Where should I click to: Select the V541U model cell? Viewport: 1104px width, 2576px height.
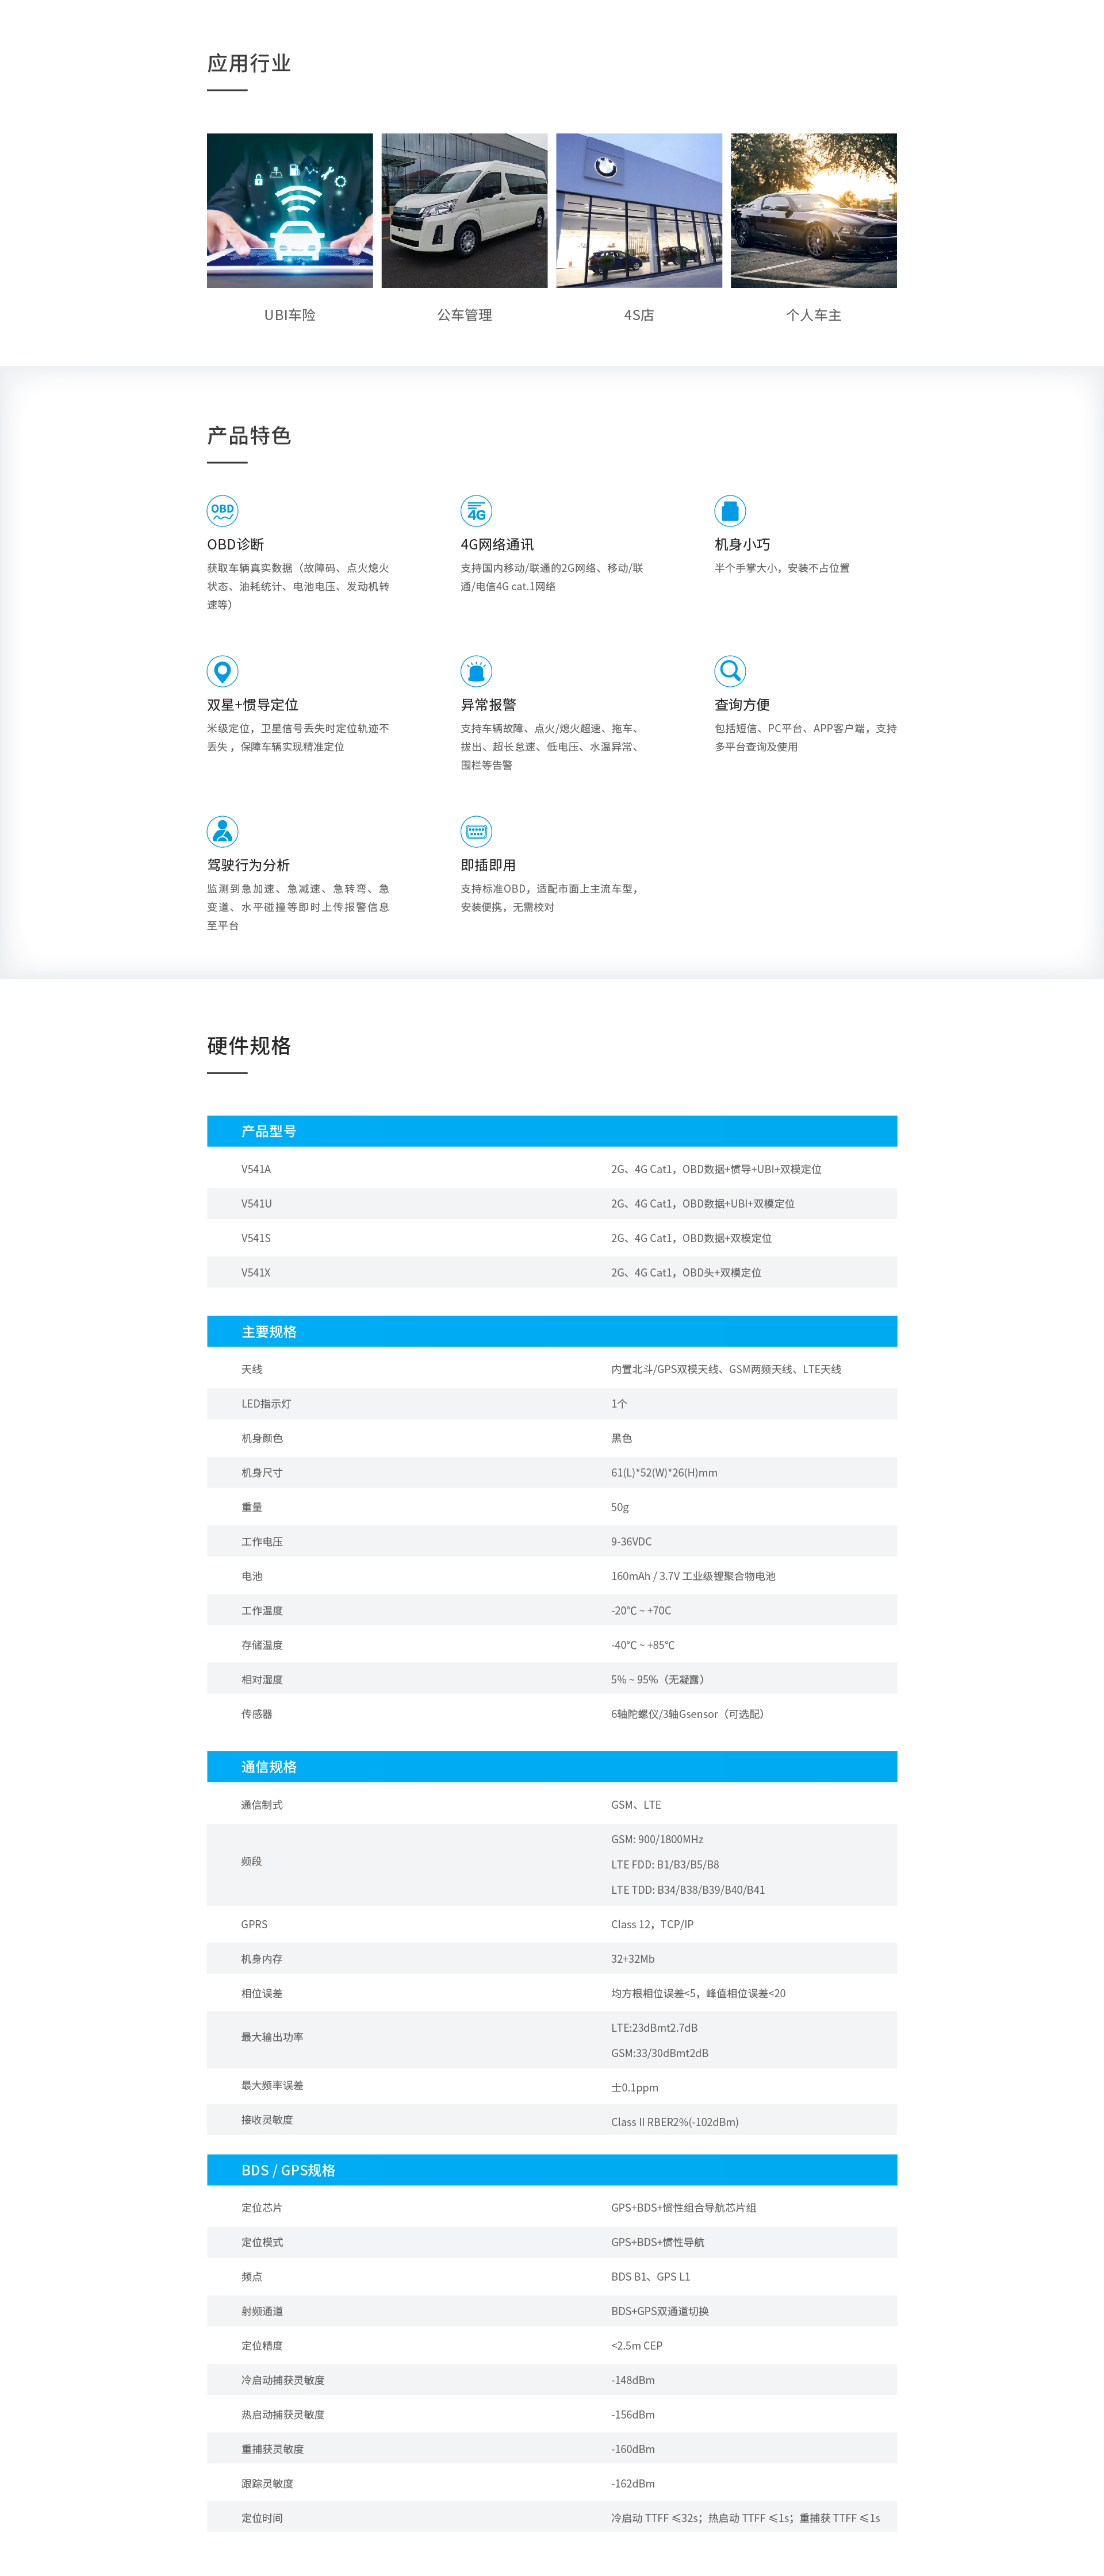tap(256, 1204)
